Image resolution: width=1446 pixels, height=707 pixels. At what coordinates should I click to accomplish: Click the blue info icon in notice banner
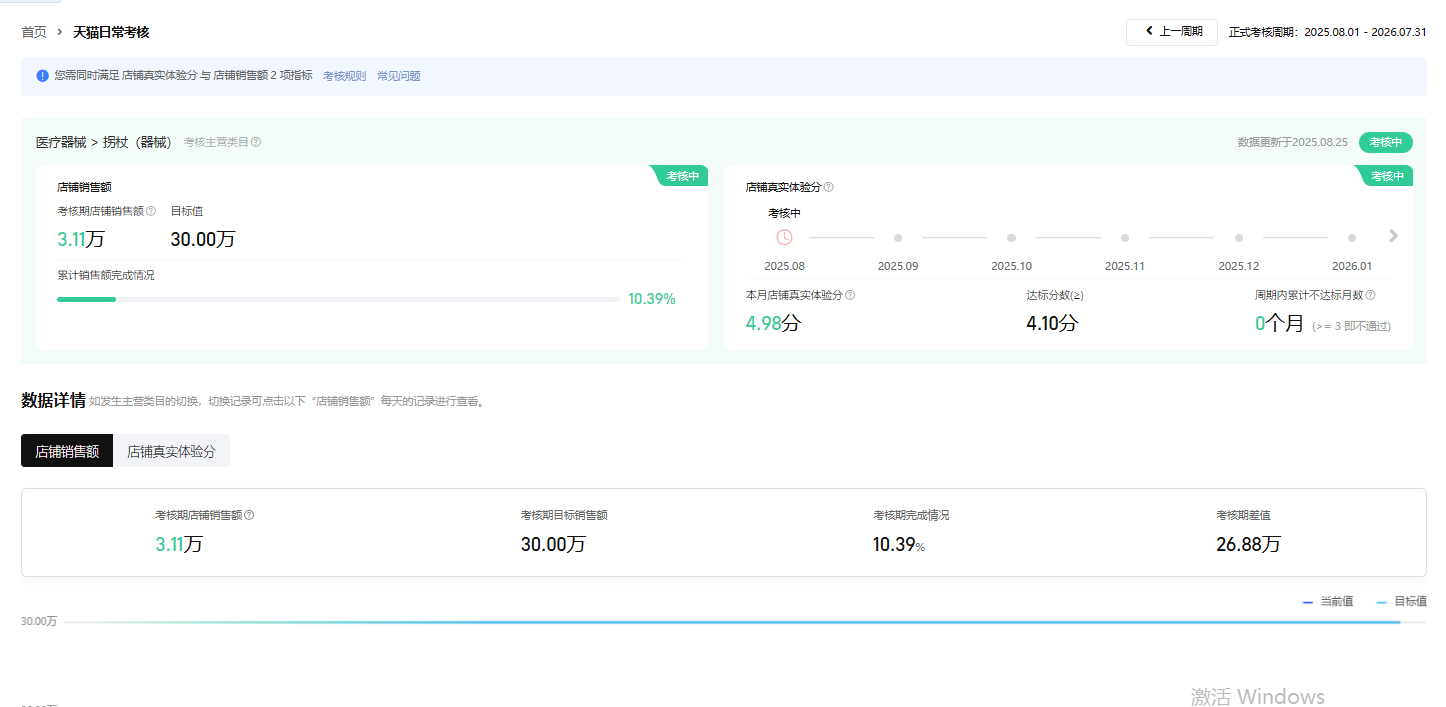42,76
